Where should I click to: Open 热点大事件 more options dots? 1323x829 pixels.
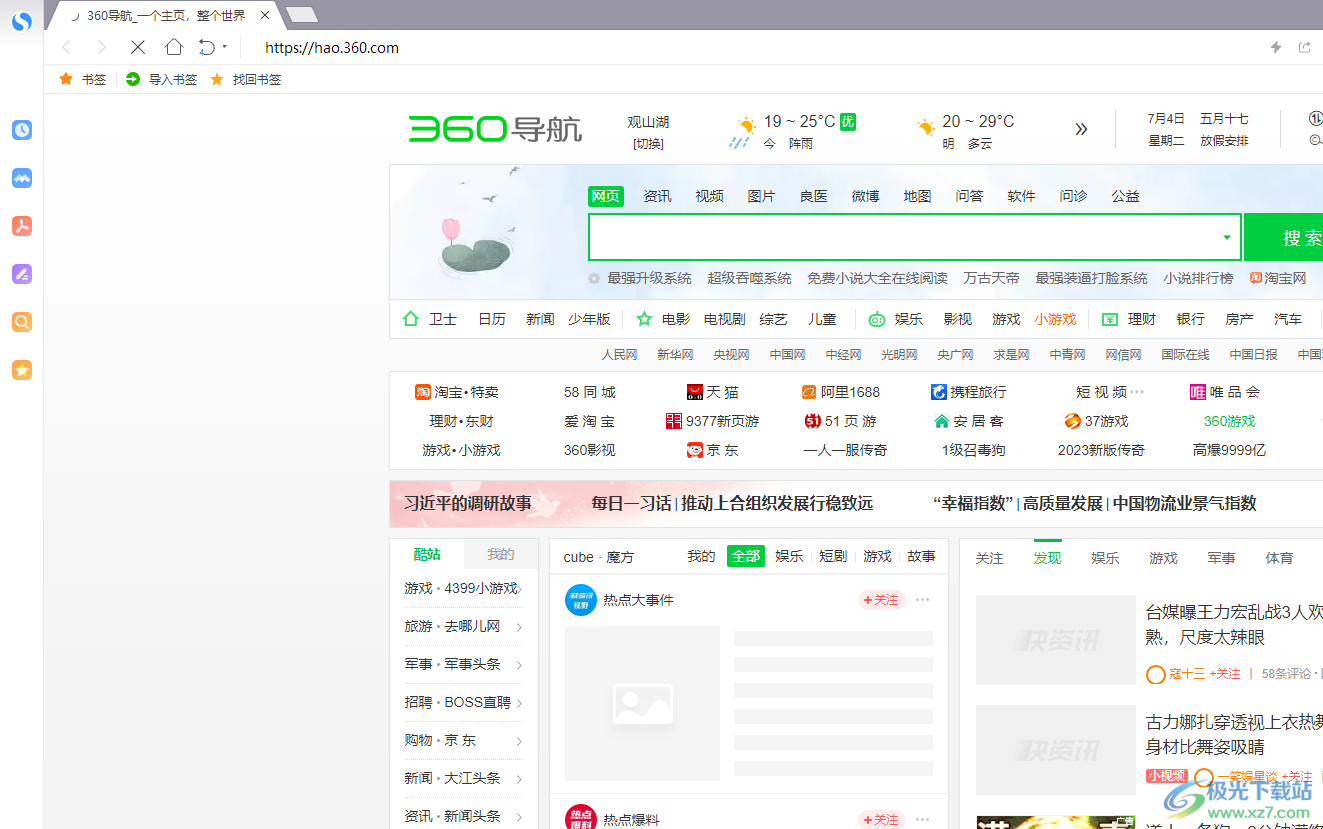[x=923, y=600]
